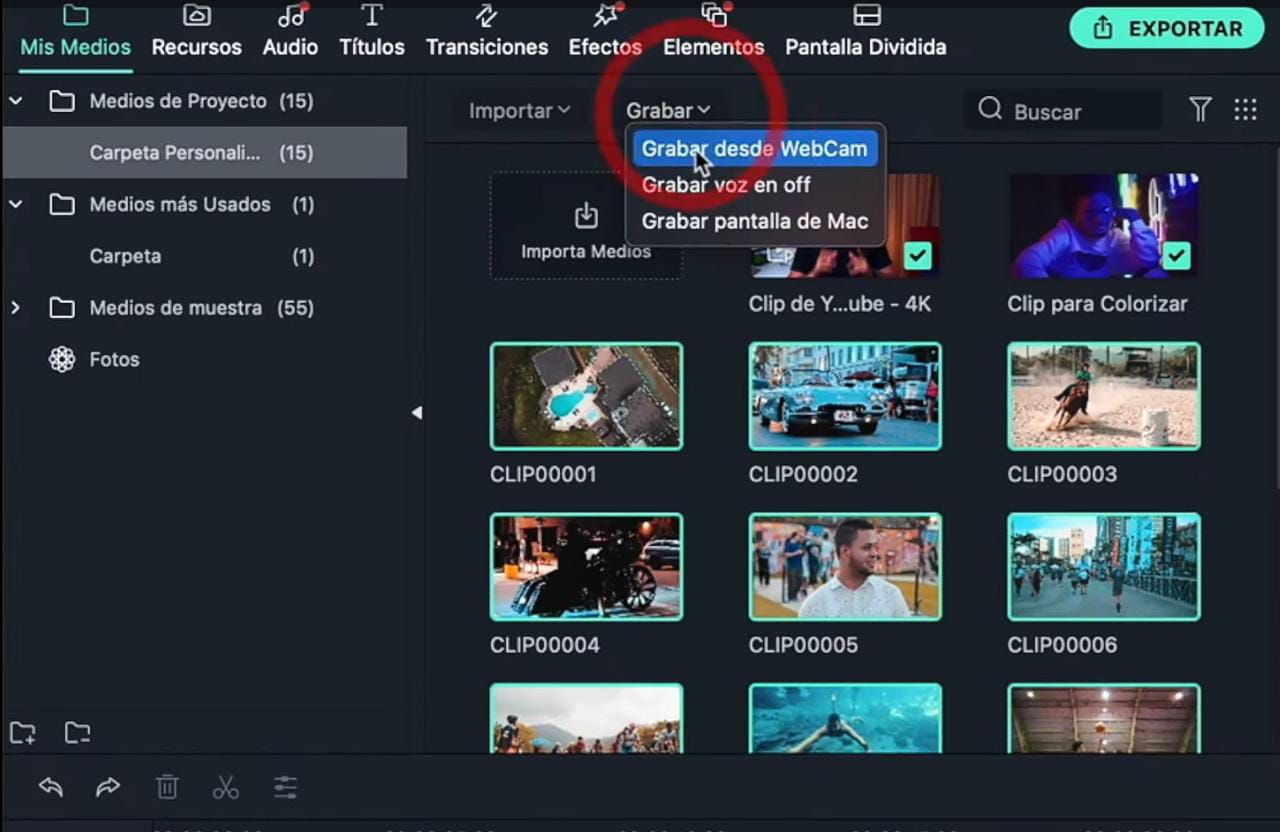Click the Medios de Proyecto folder icon
The image size is (1280, 832).
click(62, 101)
